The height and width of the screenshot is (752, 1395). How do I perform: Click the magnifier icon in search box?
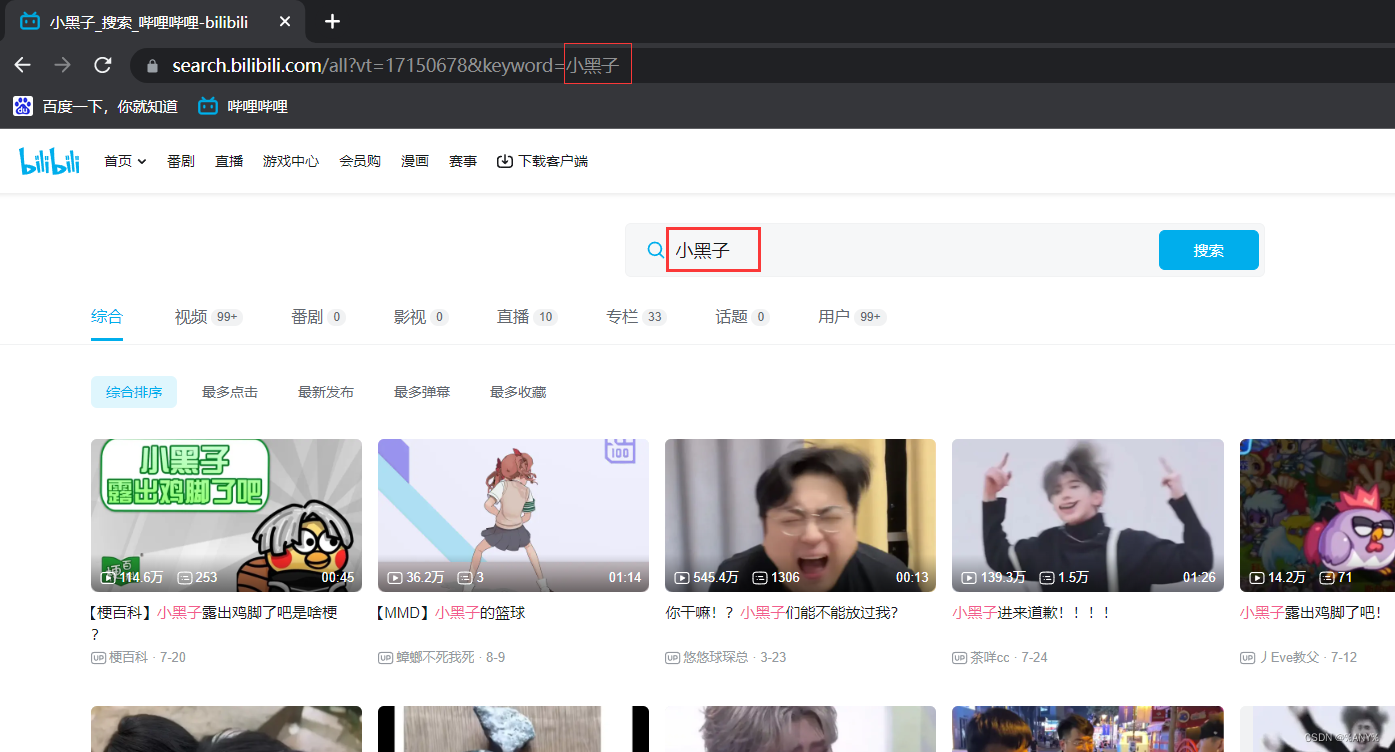tap(655, 250)
